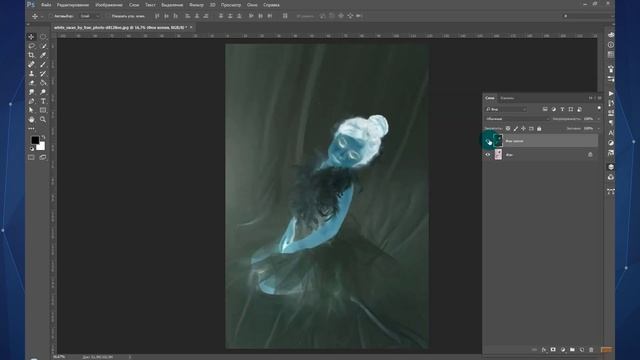Select the Smudge tool
The image size is (640, 360).
pyautogui.click(x=31, y=92)
